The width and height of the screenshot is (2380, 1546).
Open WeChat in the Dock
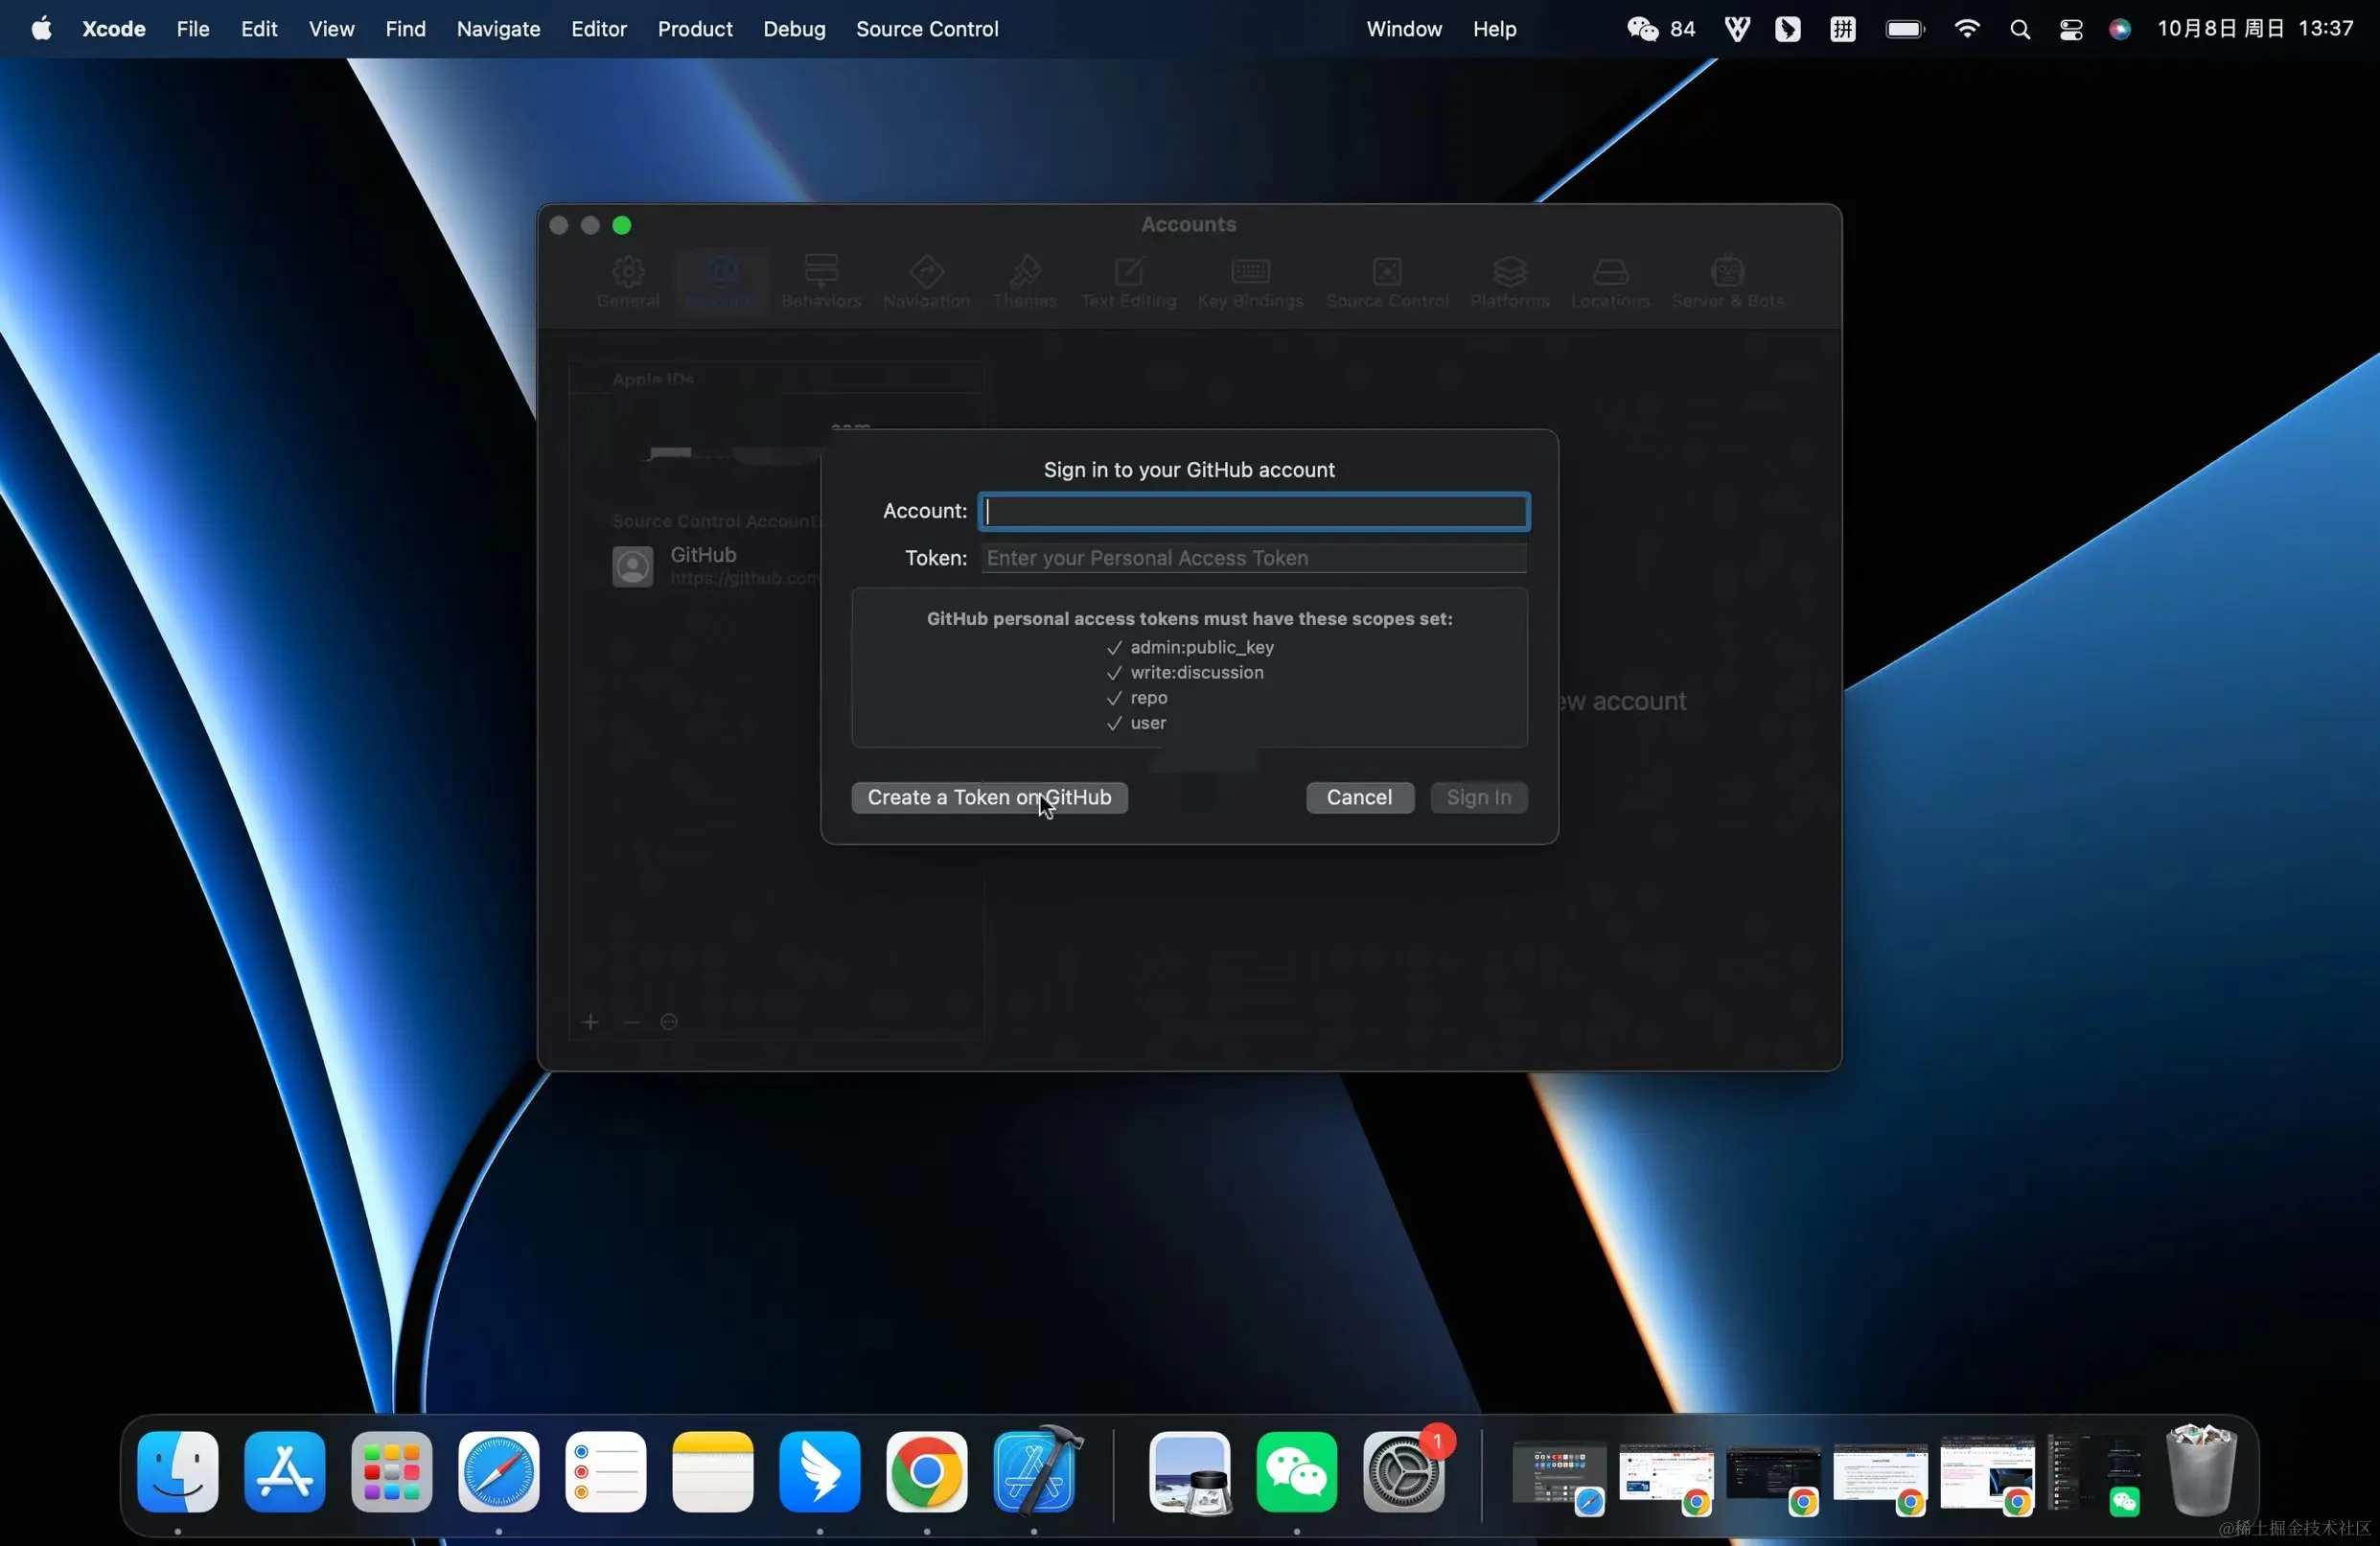[x=1296, y=1472]
